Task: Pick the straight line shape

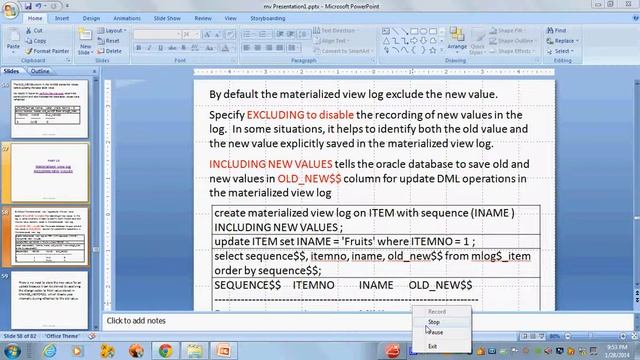Action: pos(395,31)
